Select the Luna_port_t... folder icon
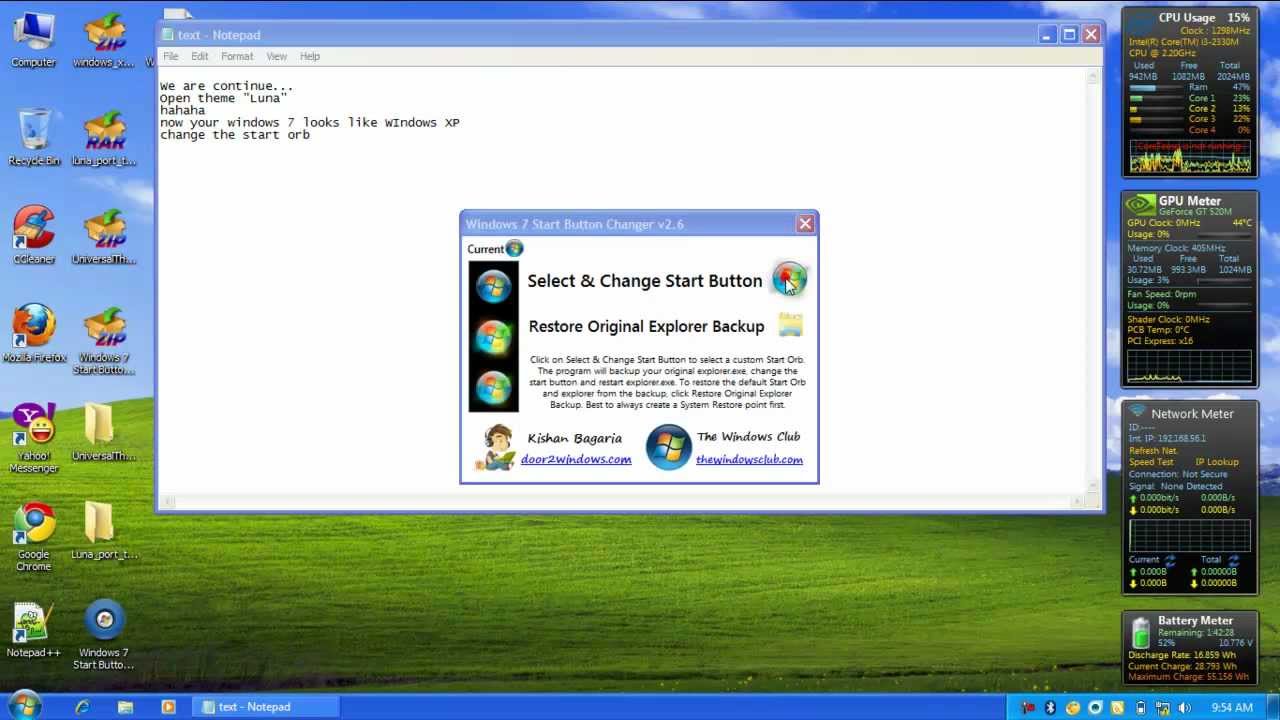The height and width of the screenshot is (720, 1280). point(104,530)
